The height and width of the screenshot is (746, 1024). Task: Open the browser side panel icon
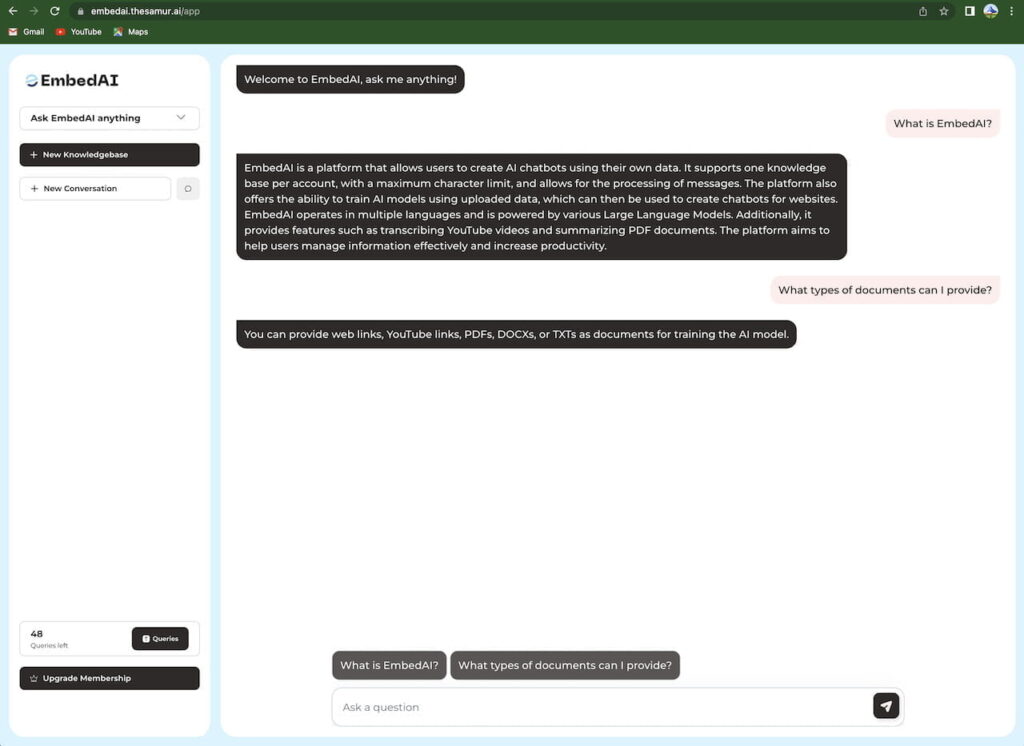point(970,11)
